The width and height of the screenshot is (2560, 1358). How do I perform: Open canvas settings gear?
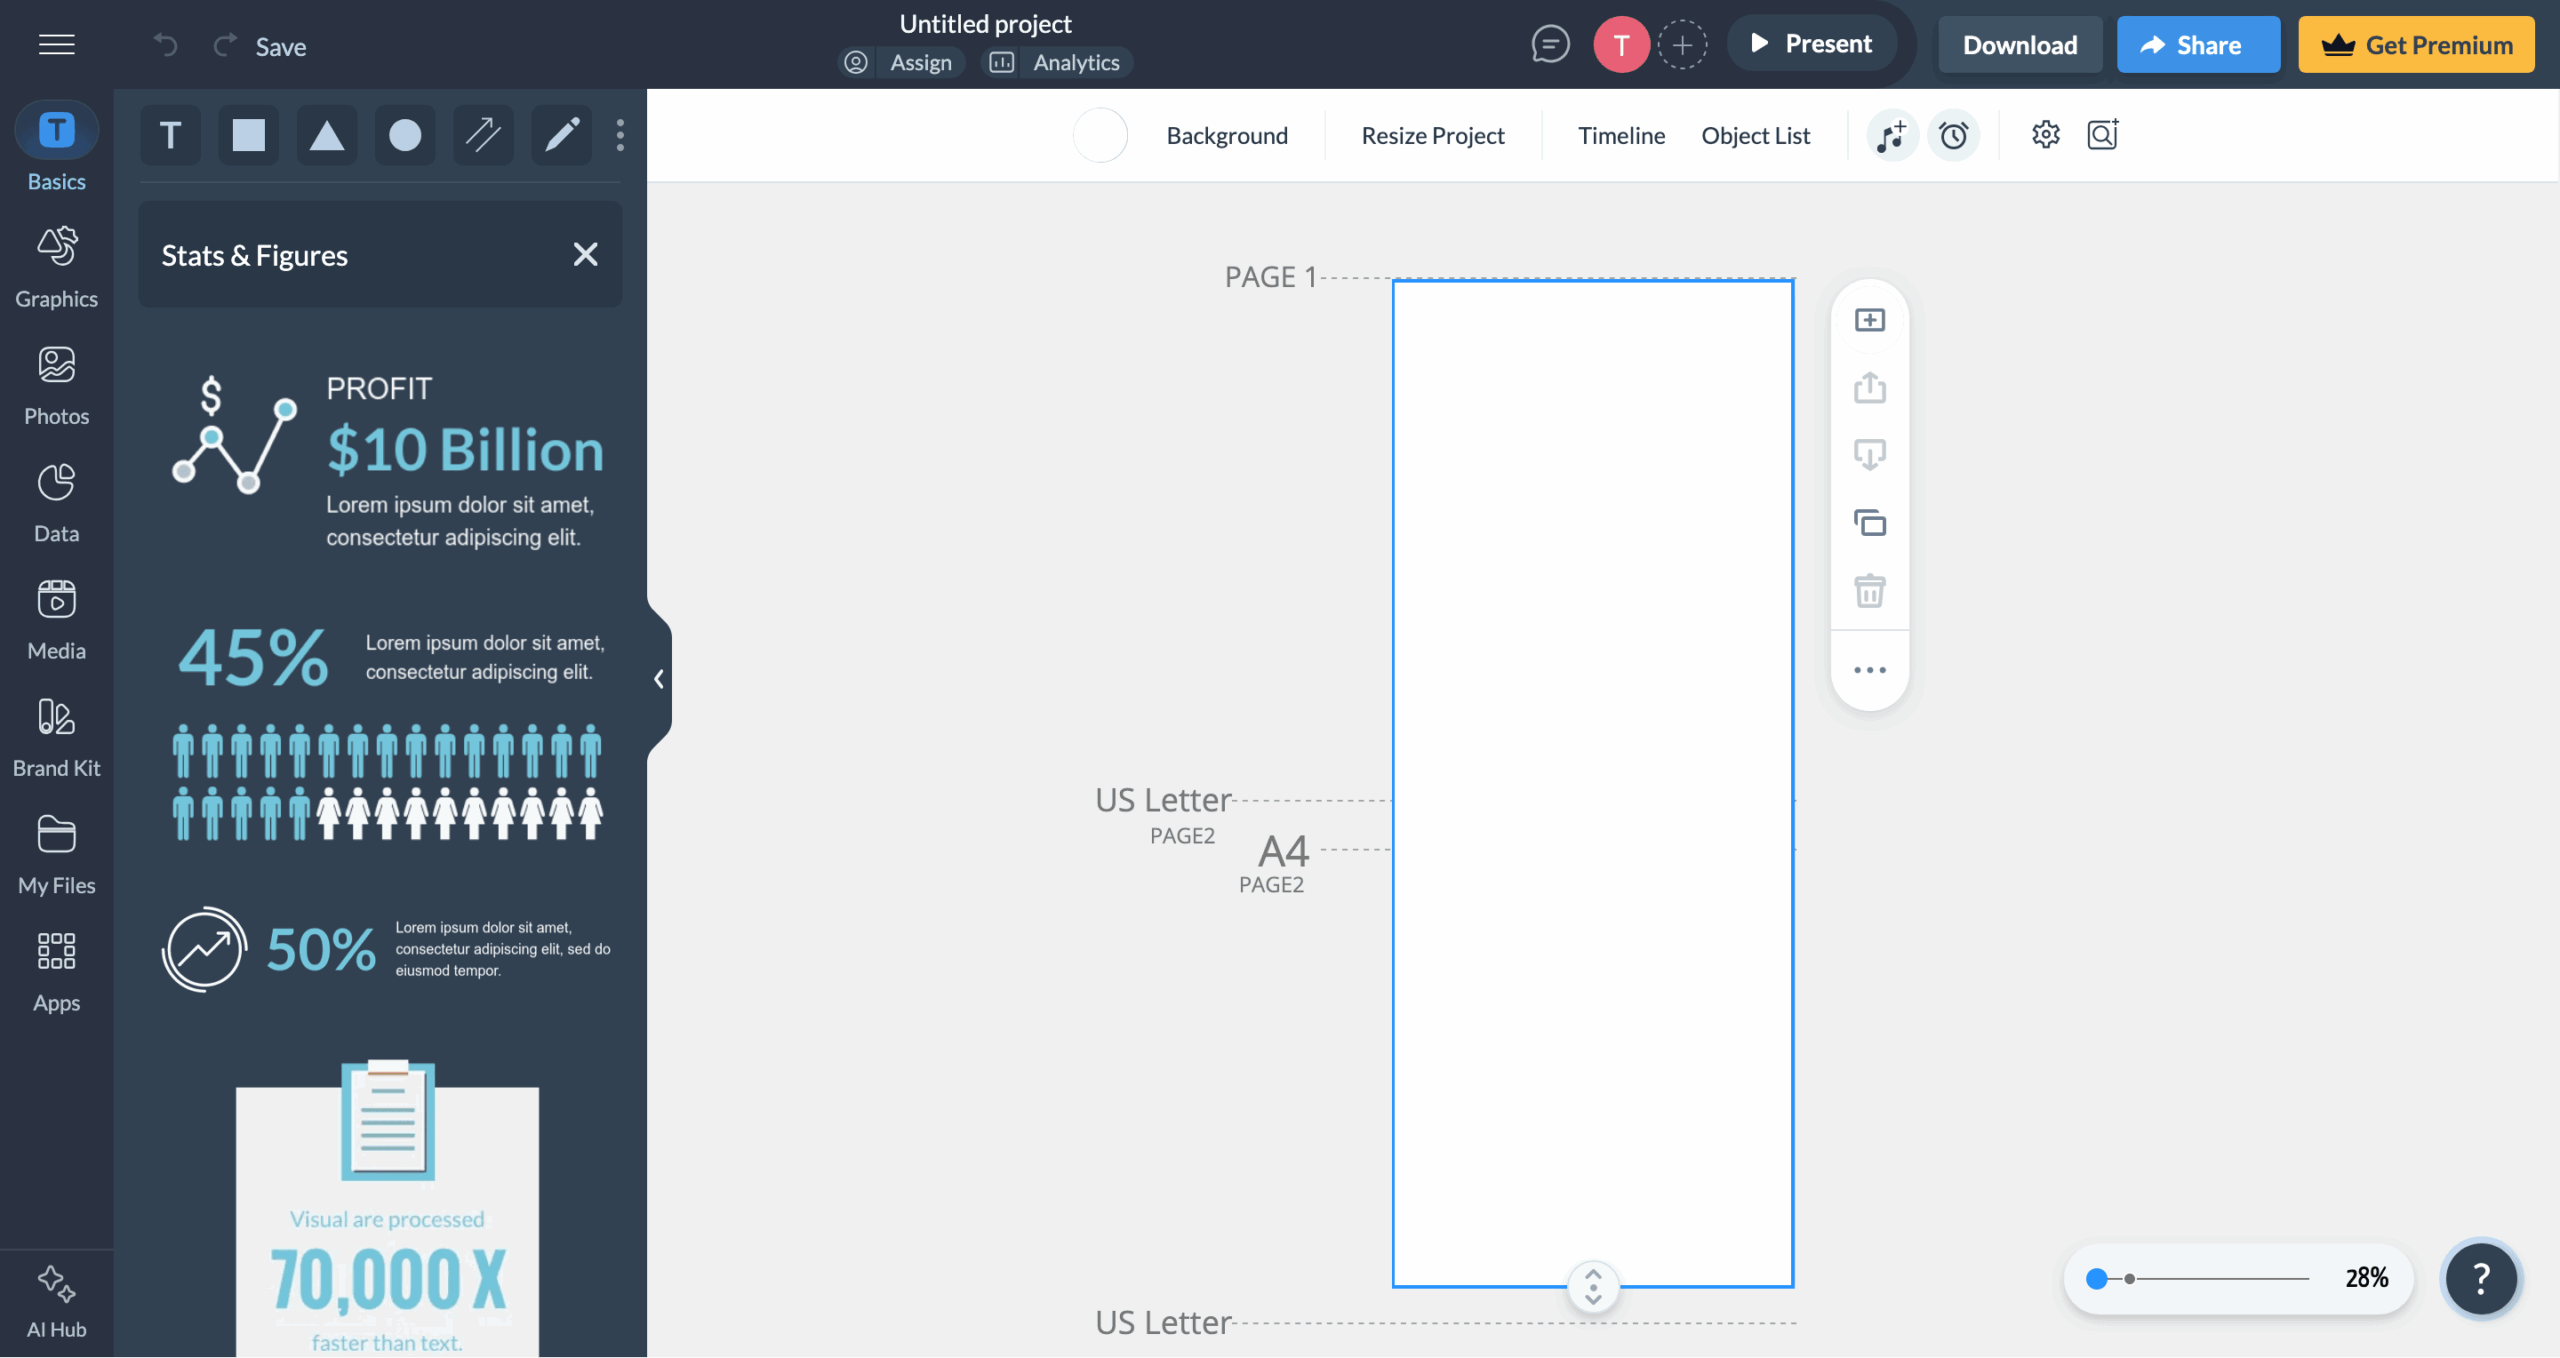click(2045, 134)
